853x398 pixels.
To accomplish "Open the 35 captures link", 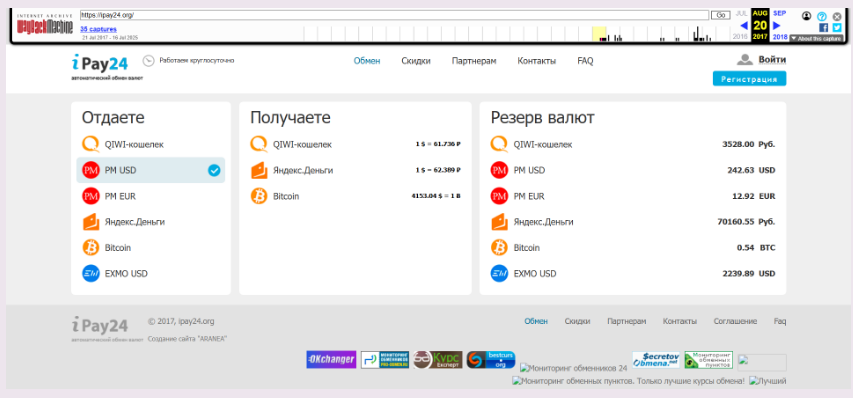I will (x=98, y=29).
